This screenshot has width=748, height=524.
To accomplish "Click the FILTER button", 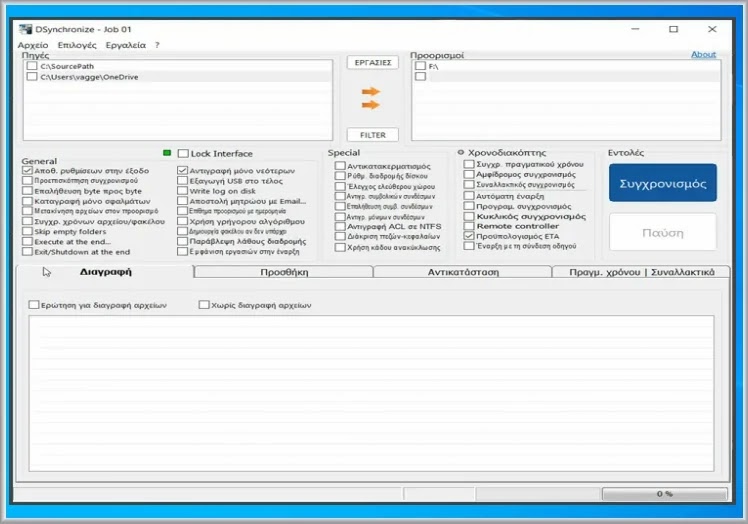I will [373, 135].
